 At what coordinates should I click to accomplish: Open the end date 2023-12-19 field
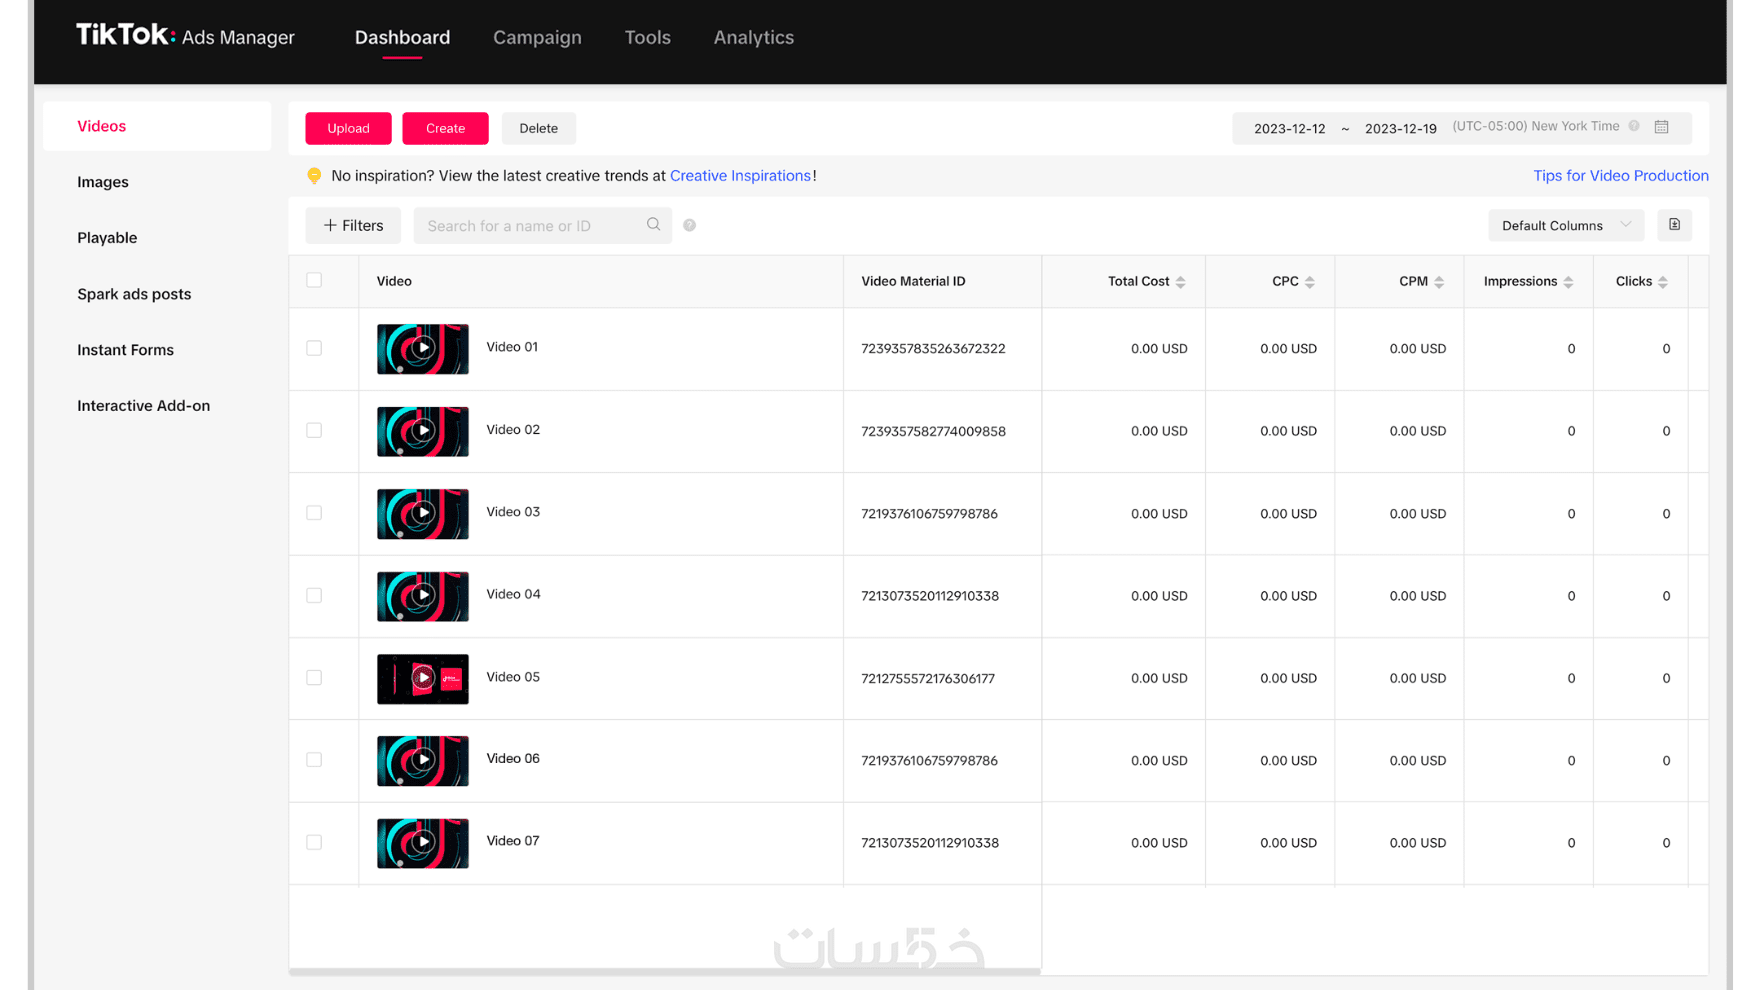pos(1400,128)
